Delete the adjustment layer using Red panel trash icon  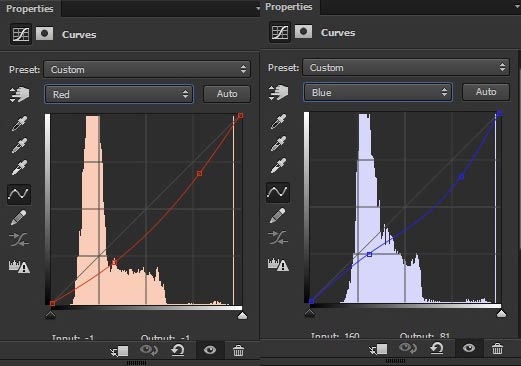[238, 350]
